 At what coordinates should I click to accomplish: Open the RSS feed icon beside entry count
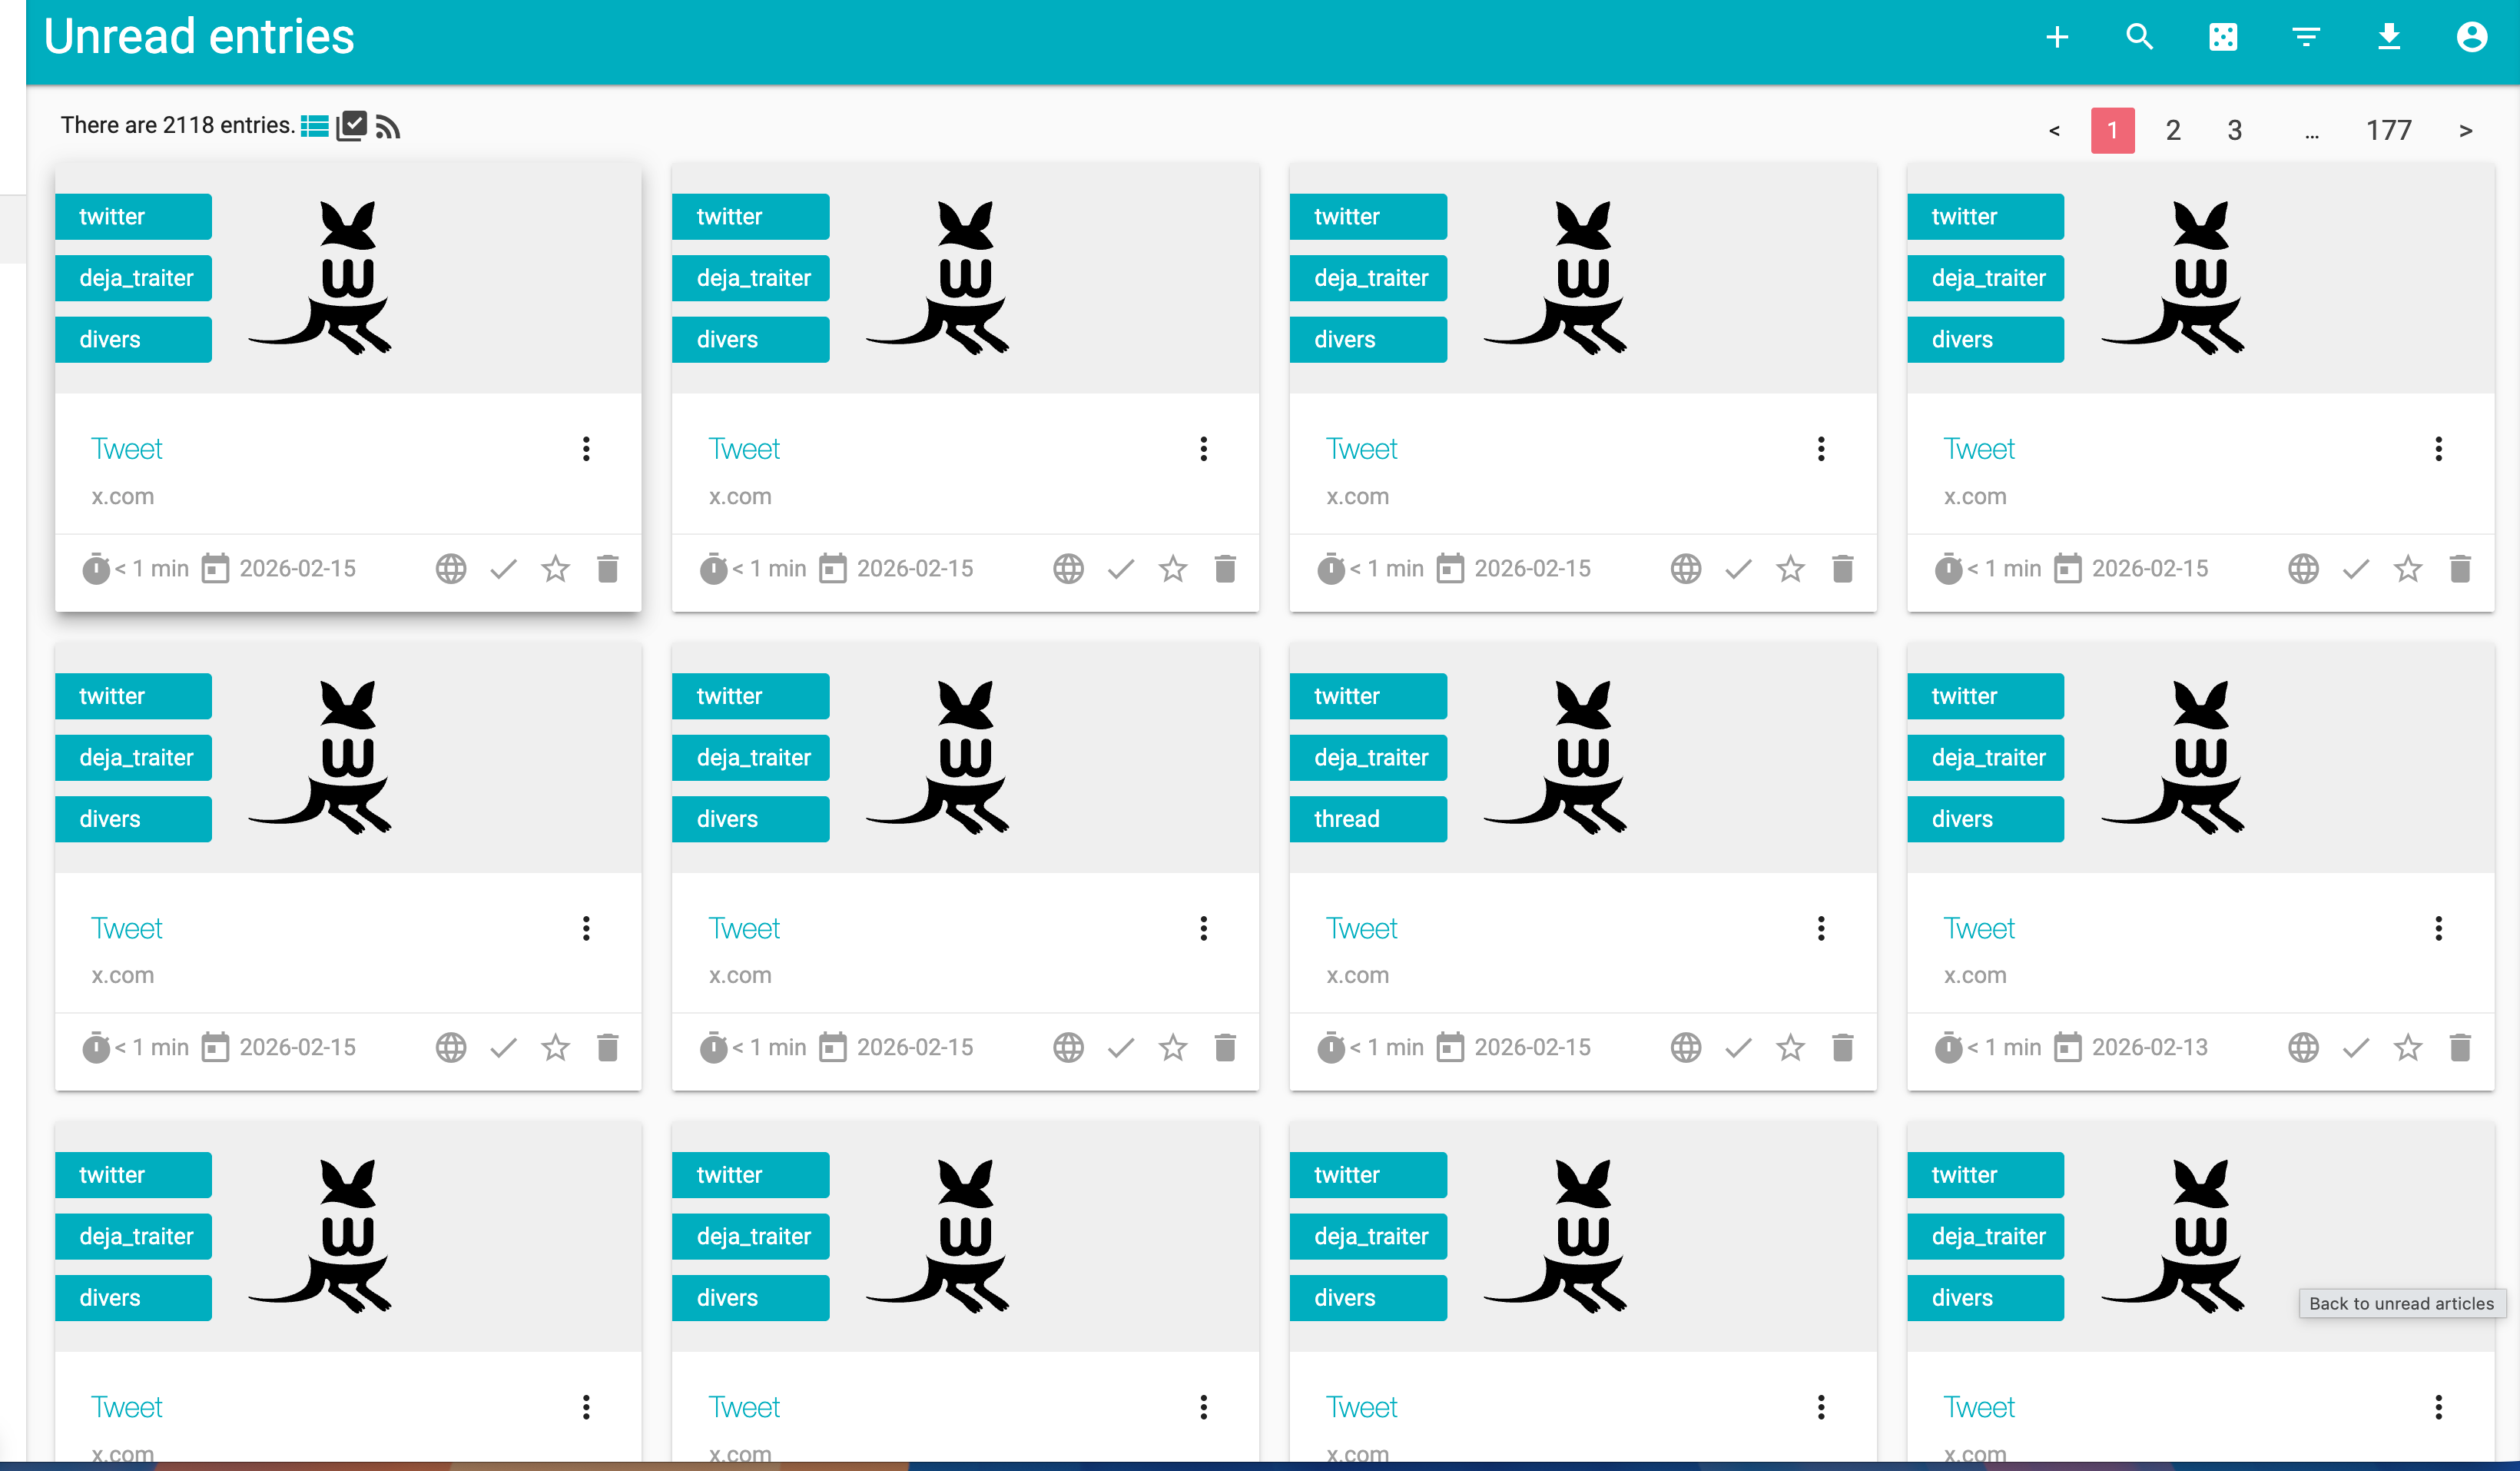[388, 126]
